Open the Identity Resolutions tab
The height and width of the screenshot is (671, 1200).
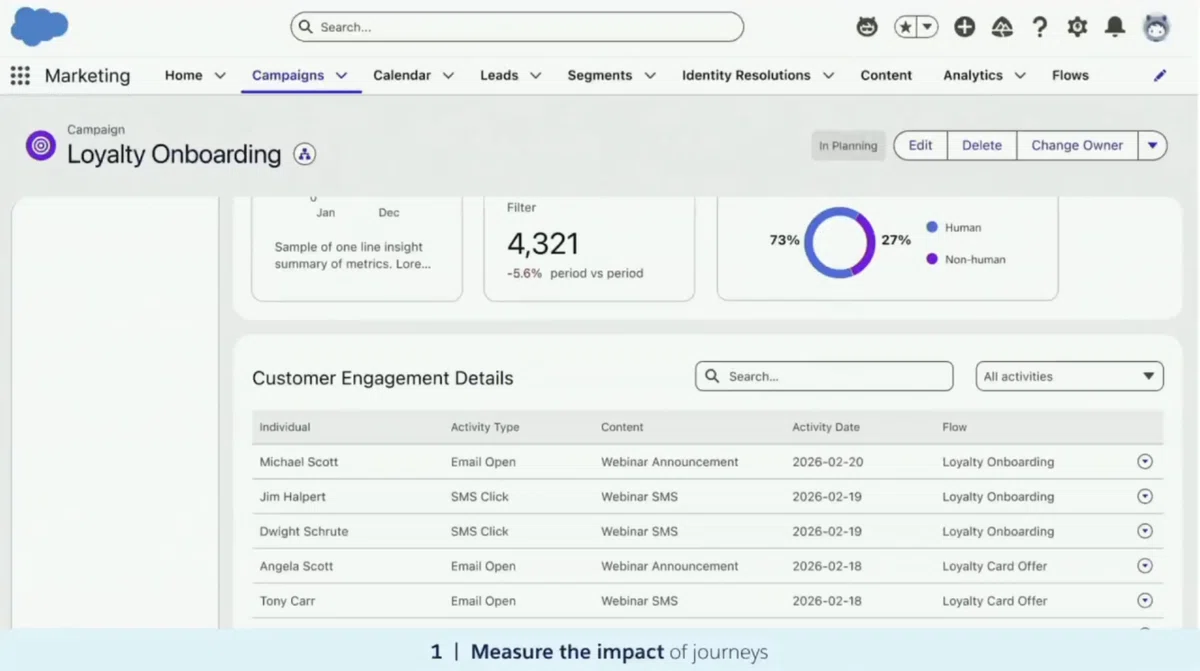tap(746, 75)
